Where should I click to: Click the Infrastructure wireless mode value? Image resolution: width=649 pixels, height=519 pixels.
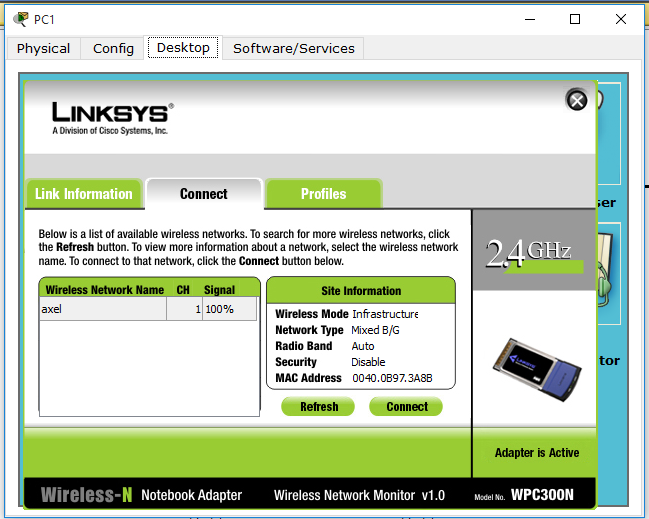[x=385, y=314]
